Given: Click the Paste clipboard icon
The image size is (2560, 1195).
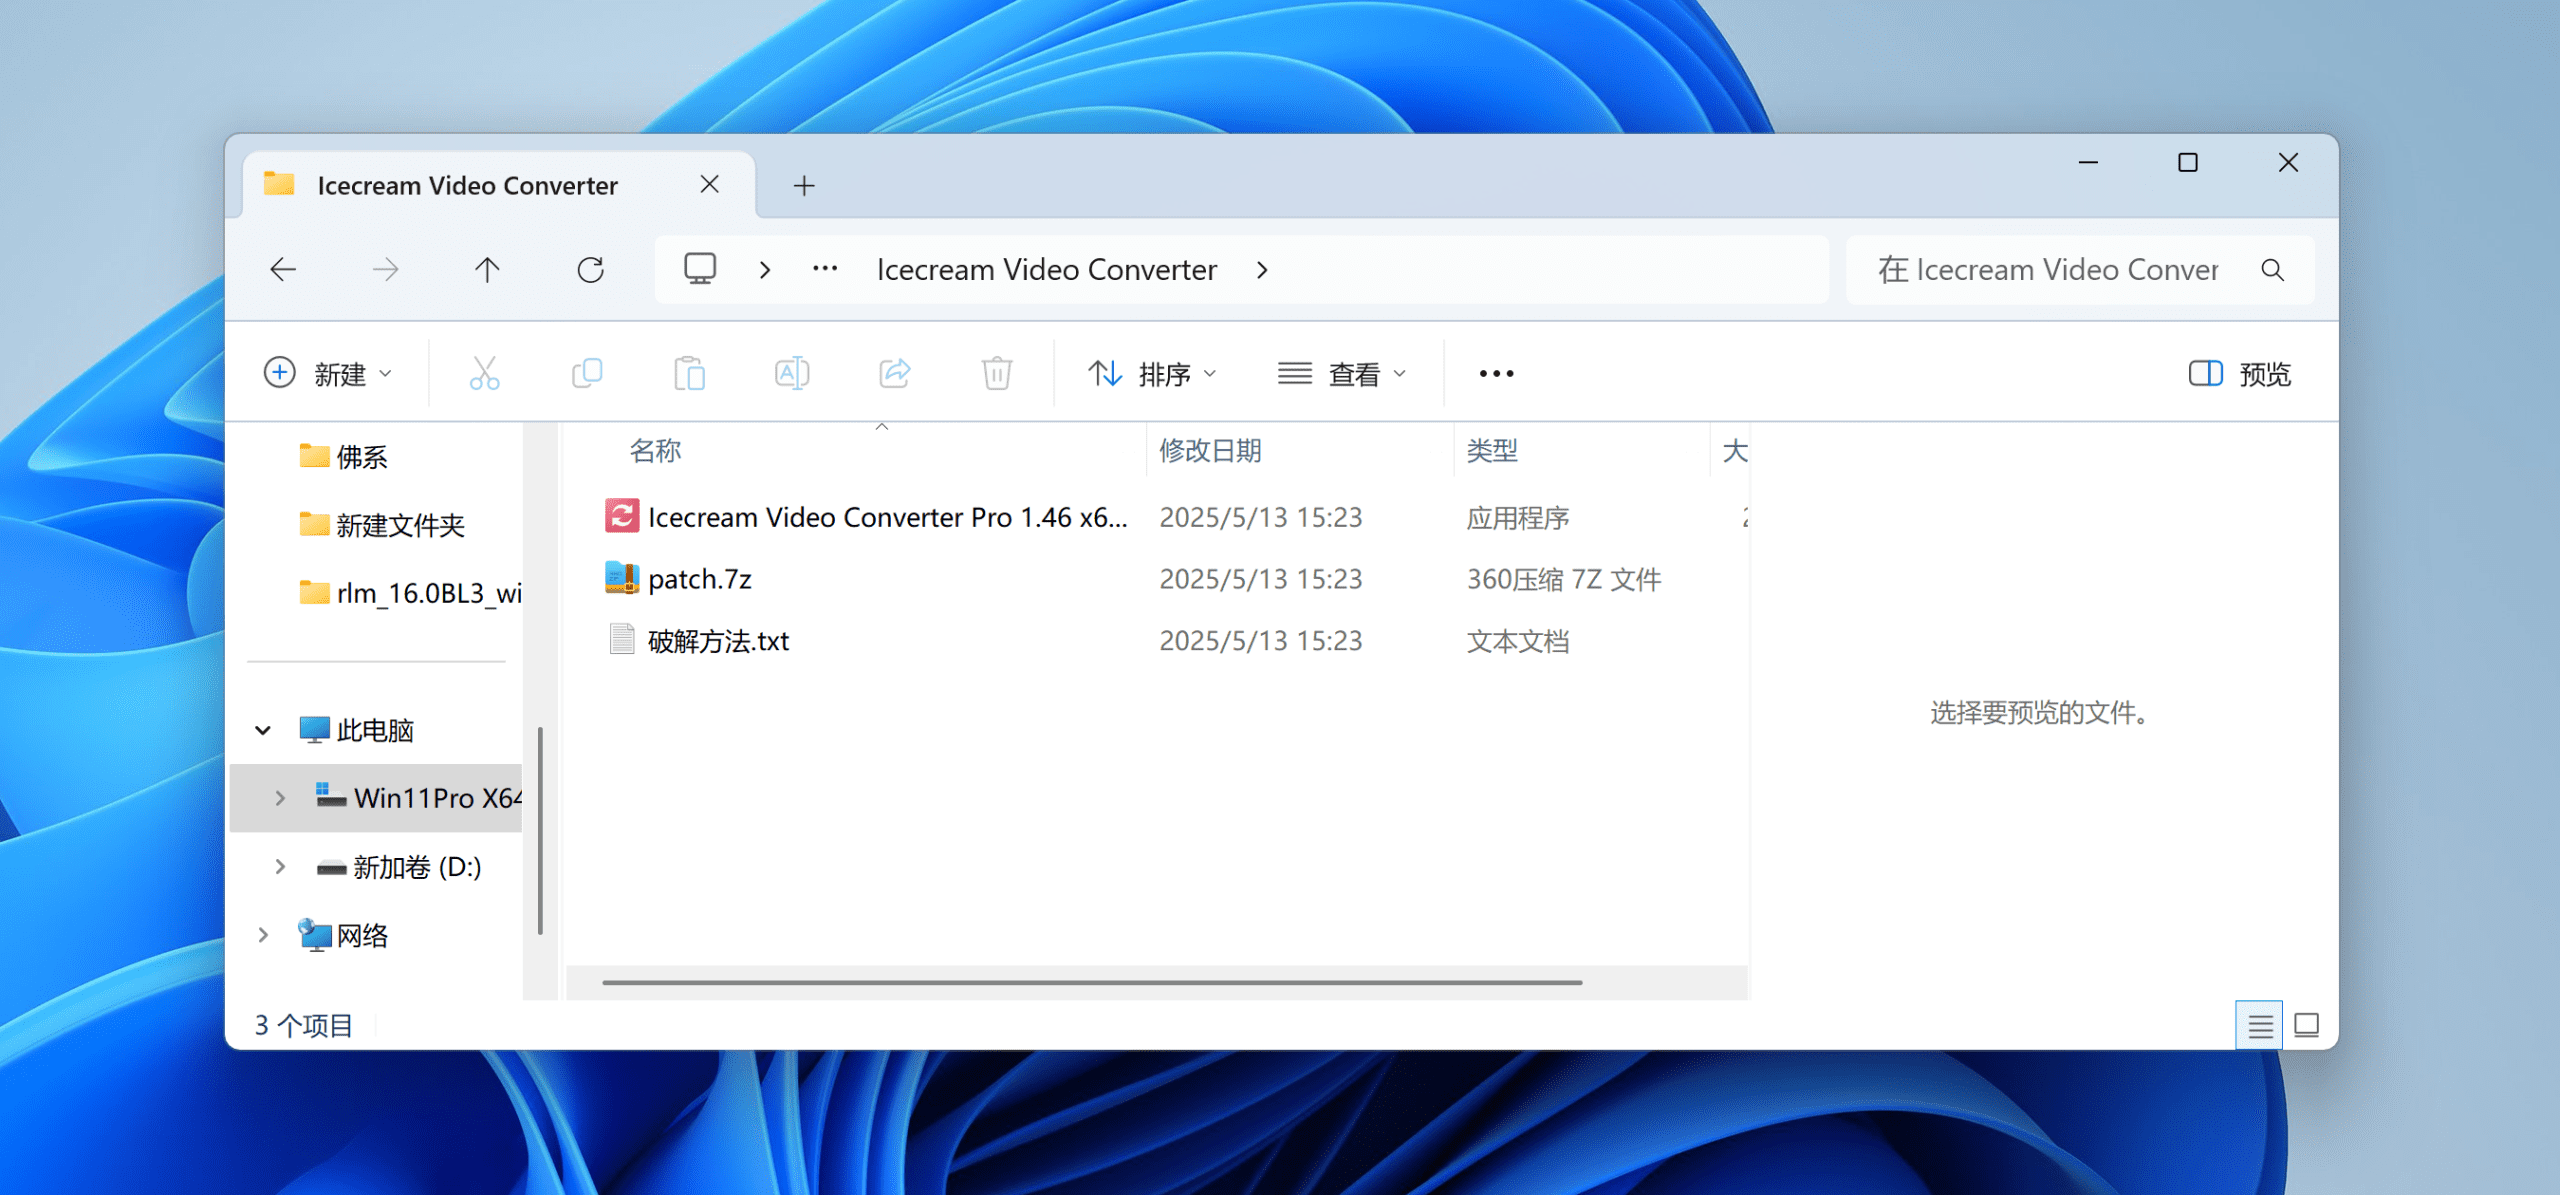Looking at the screenshot, I should (x=689, y=374).
